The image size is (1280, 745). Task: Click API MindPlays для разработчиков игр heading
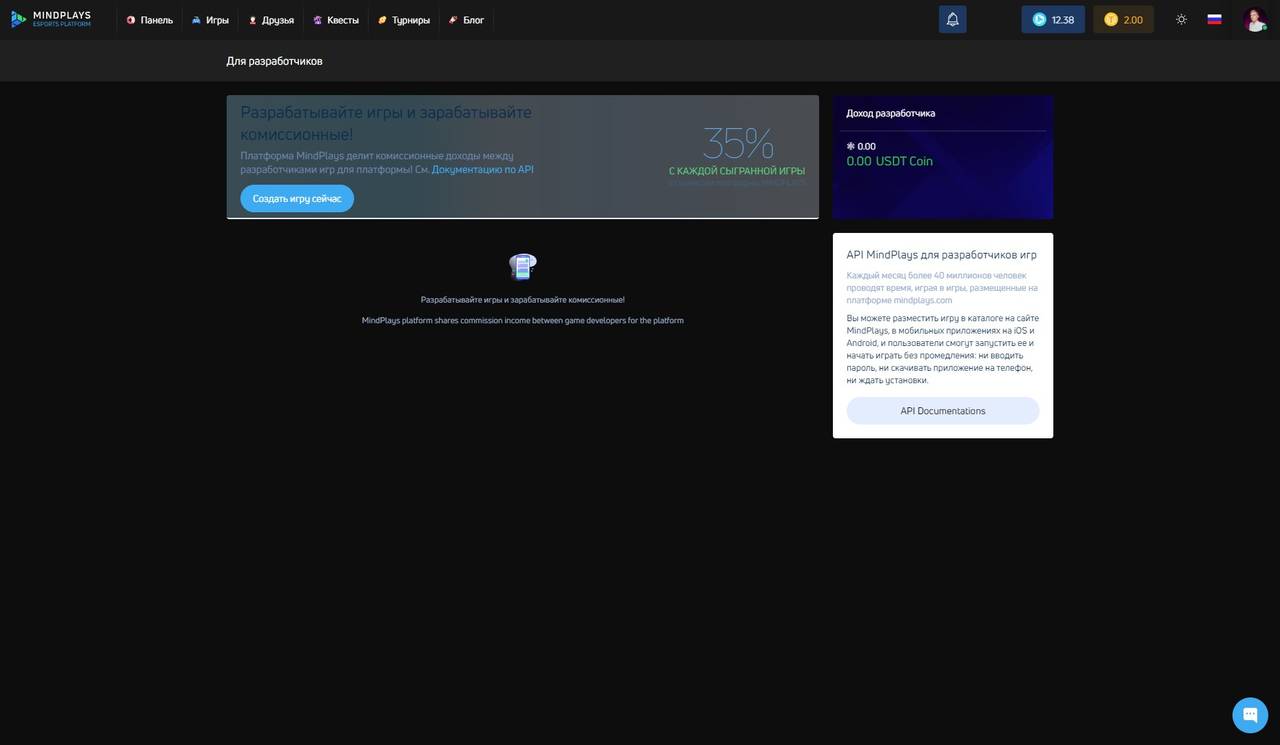click(941, 255)
